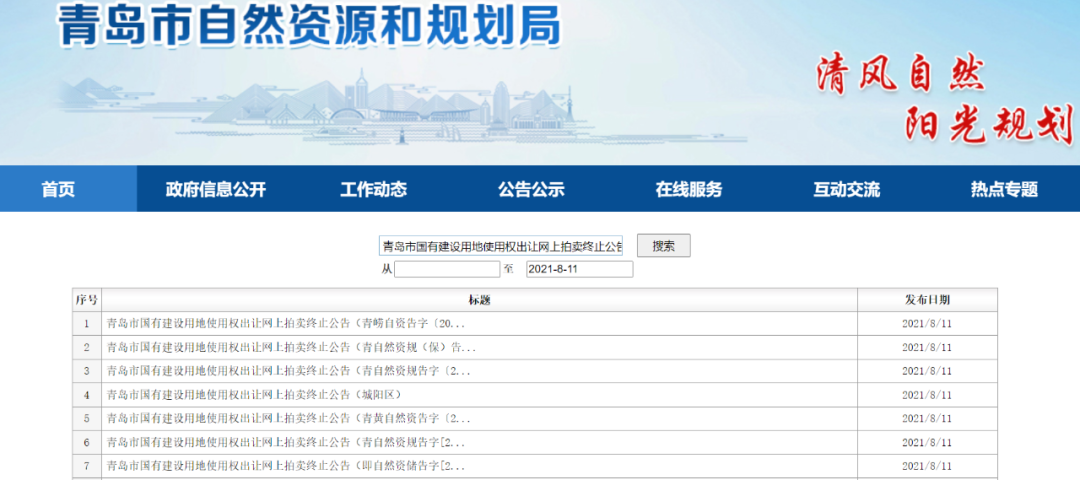
Task: Open the 在线服务 menu item
Action: (x=689, y=189)
